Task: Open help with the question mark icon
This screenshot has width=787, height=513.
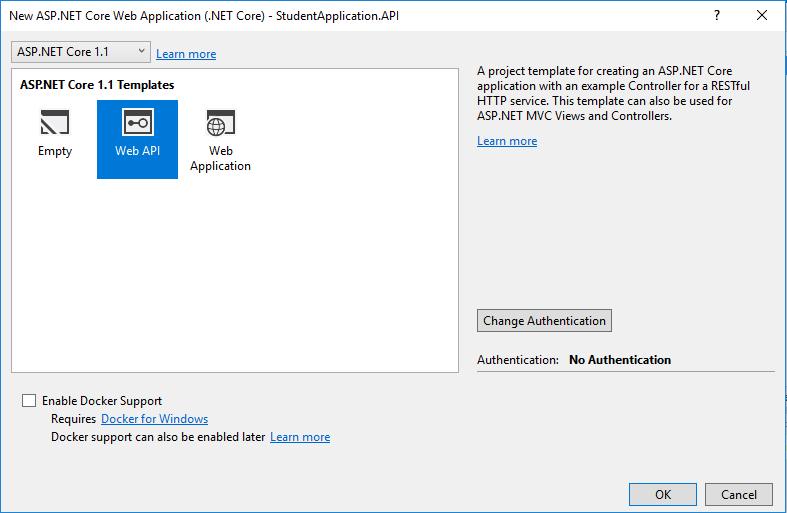Action: click(x=717, y=16)
